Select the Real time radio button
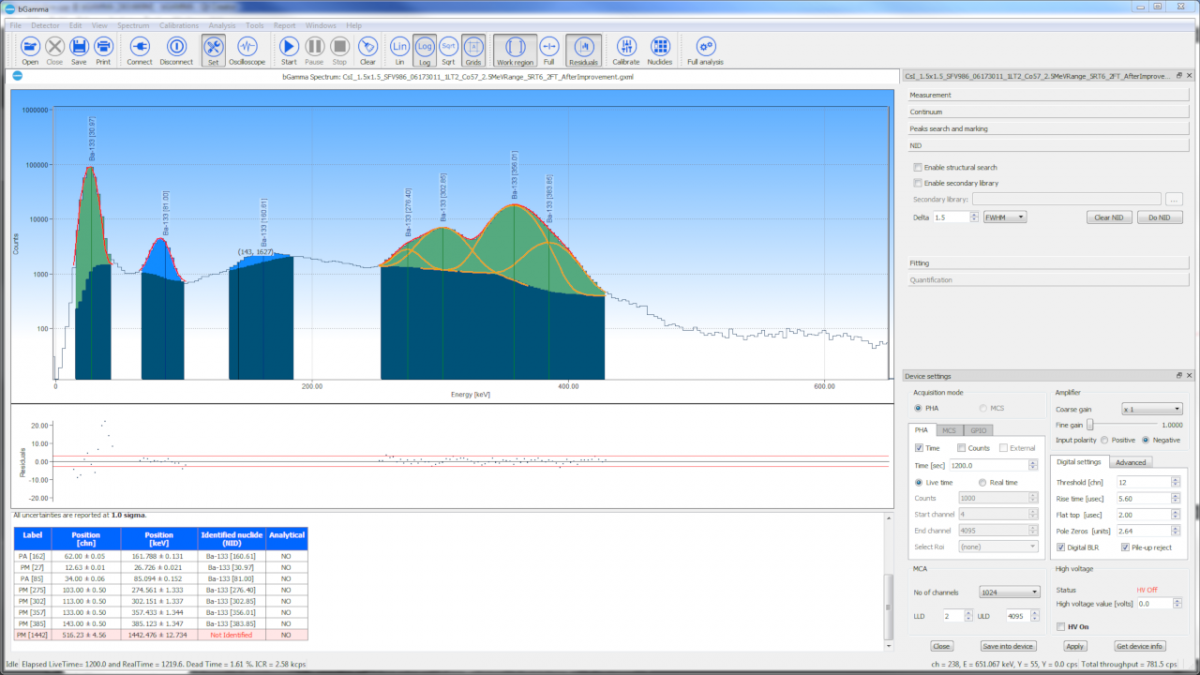1200x675 pixels. click(982, 482)
